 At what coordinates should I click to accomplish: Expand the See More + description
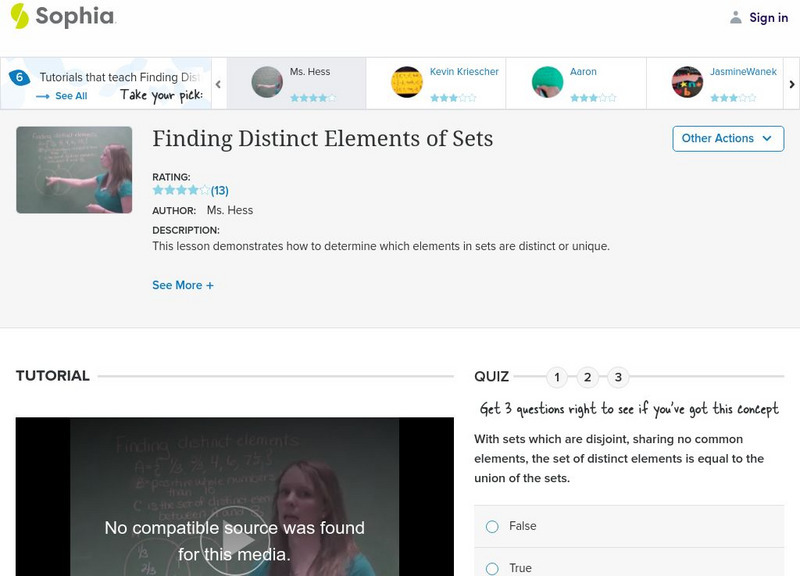(183, 285)
